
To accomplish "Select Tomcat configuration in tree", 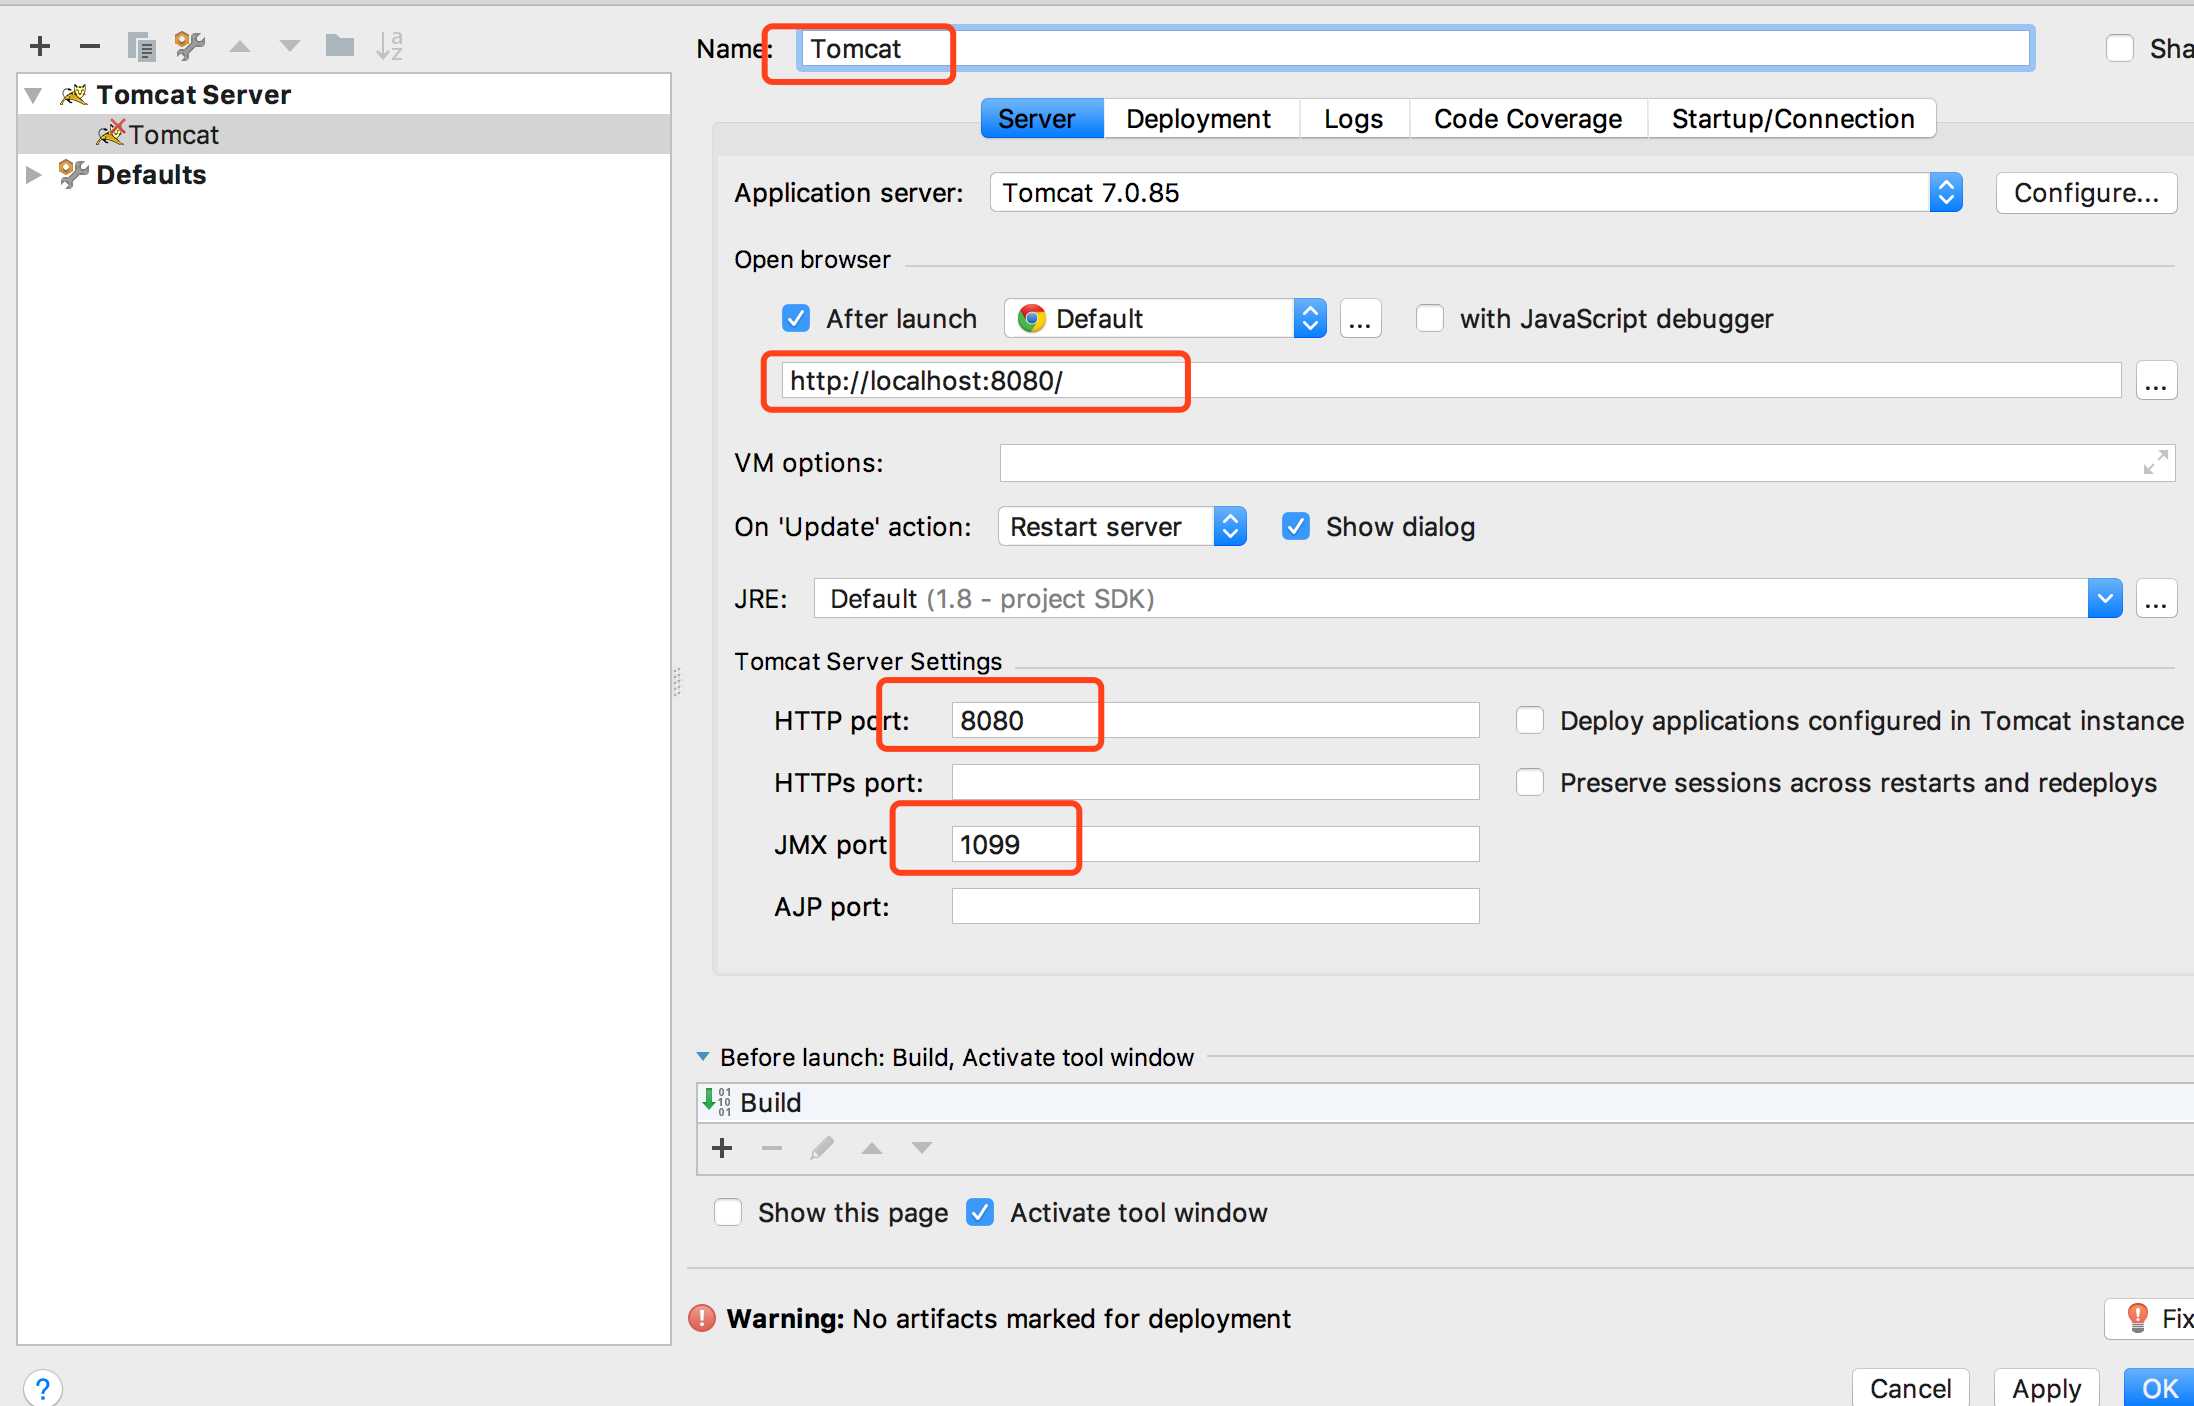I will click(x=344, y=134).
